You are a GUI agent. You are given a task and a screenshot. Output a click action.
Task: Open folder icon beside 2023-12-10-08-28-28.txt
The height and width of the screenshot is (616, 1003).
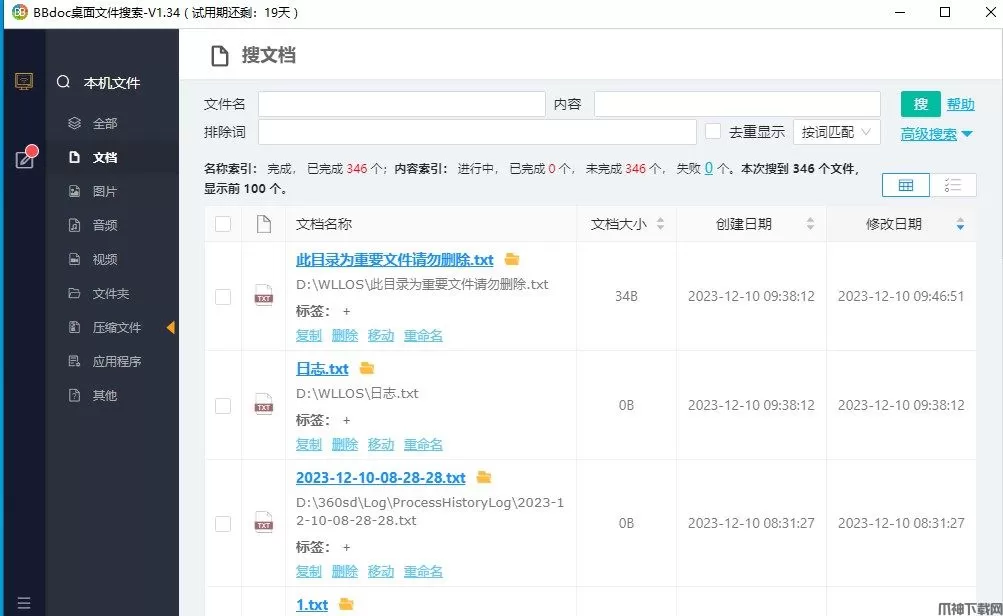coord(484,477)
